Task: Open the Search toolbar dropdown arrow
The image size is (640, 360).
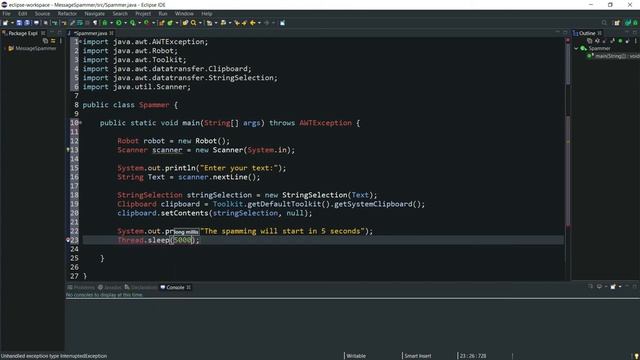Action: [200, 23]
